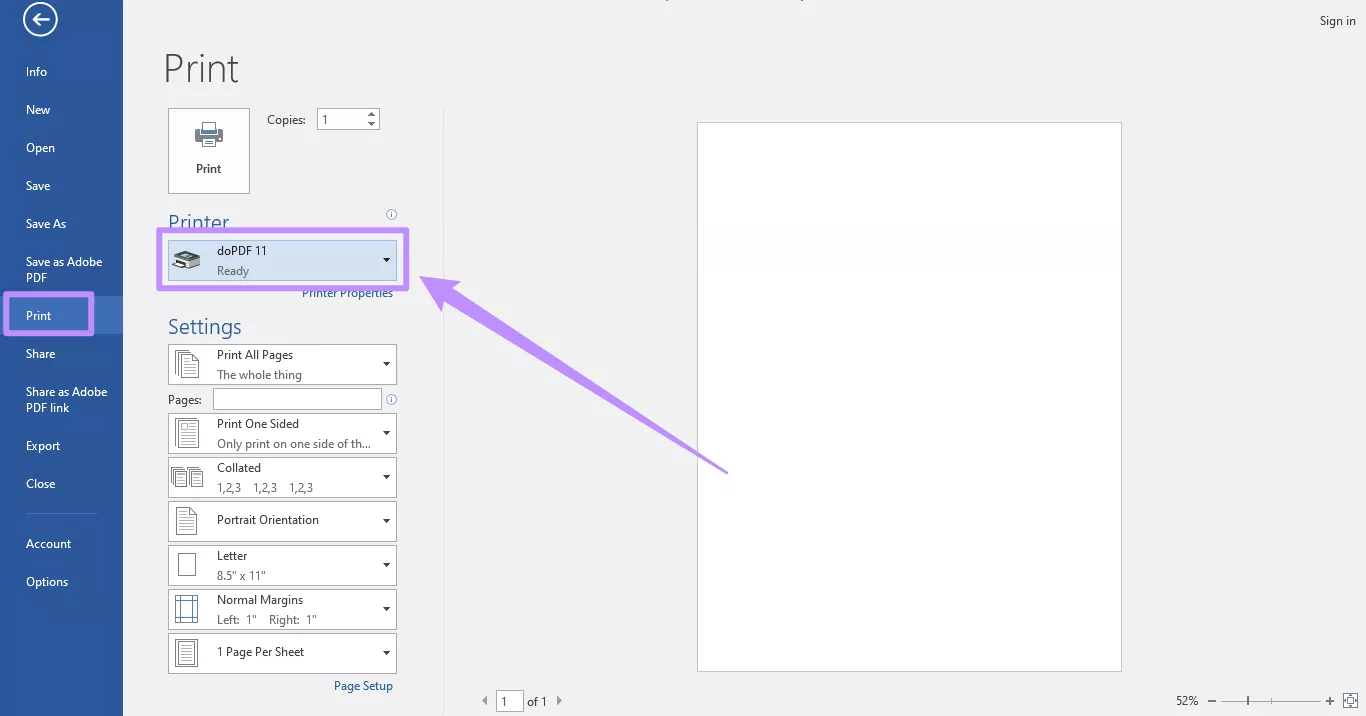The image size is (1366, 716).
Task: Click the Normal Margins icon
Action: pos(187,608)
